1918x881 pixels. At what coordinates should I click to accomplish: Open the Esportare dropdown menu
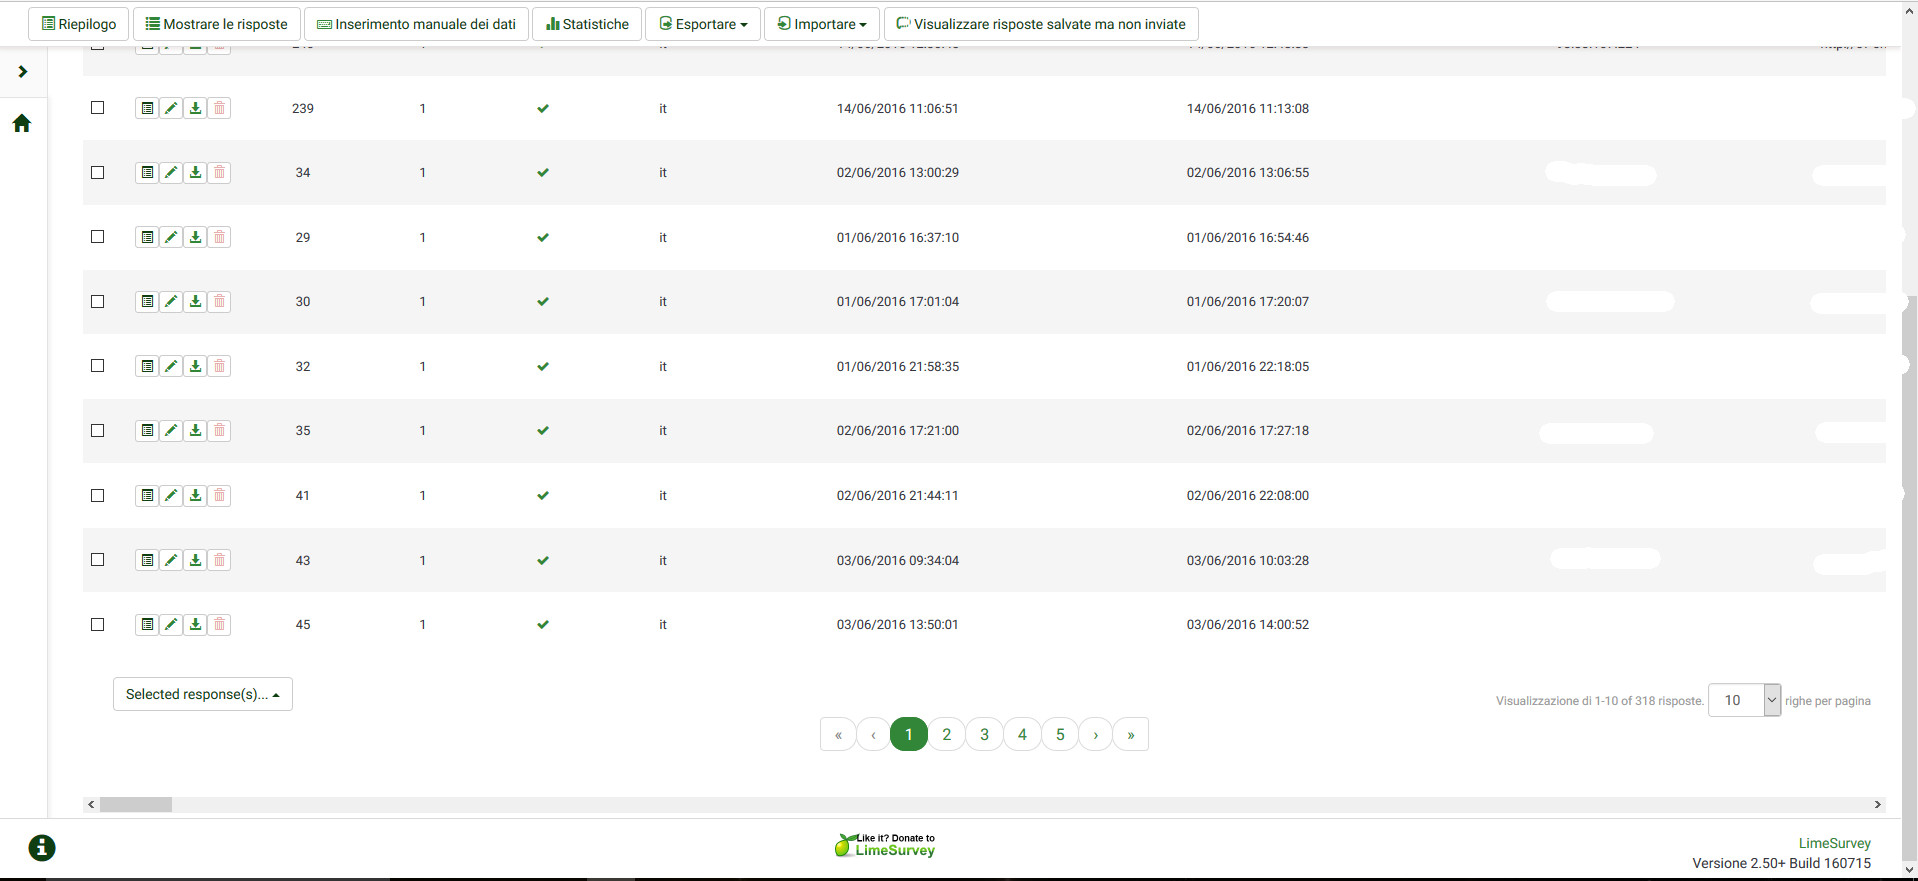[703, 24]
